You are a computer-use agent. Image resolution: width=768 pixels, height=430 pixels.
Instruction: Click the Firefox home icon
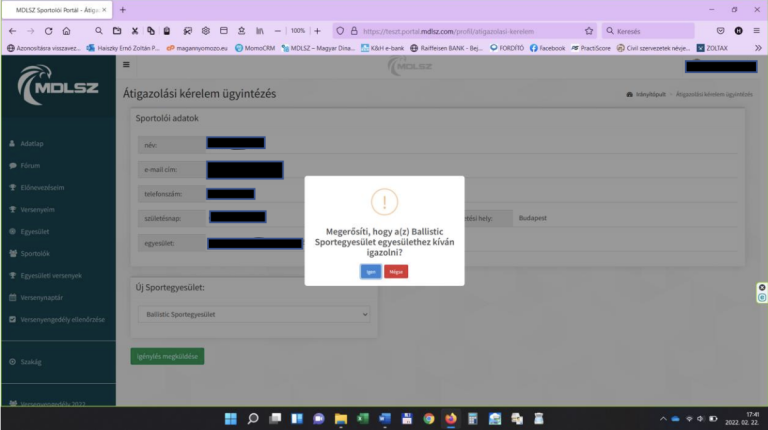(65, 31)
